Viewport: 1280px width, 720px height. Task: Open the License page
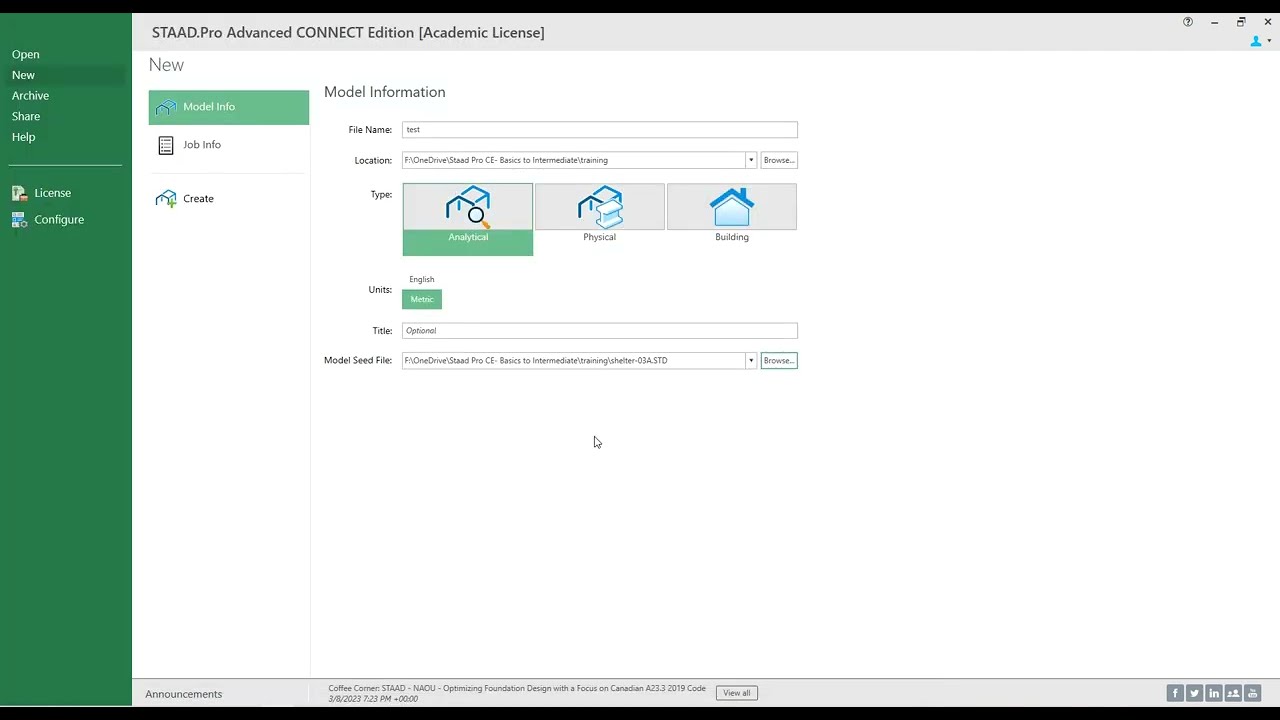(53, 193)
